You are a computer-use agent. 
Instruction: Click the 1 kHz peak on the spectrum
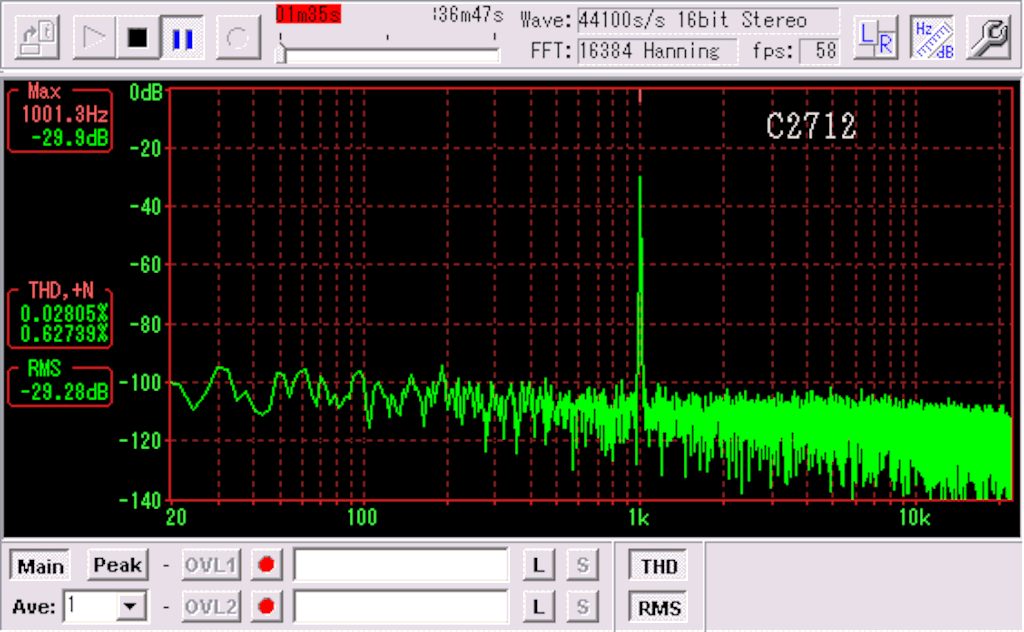tap(640, 178)
